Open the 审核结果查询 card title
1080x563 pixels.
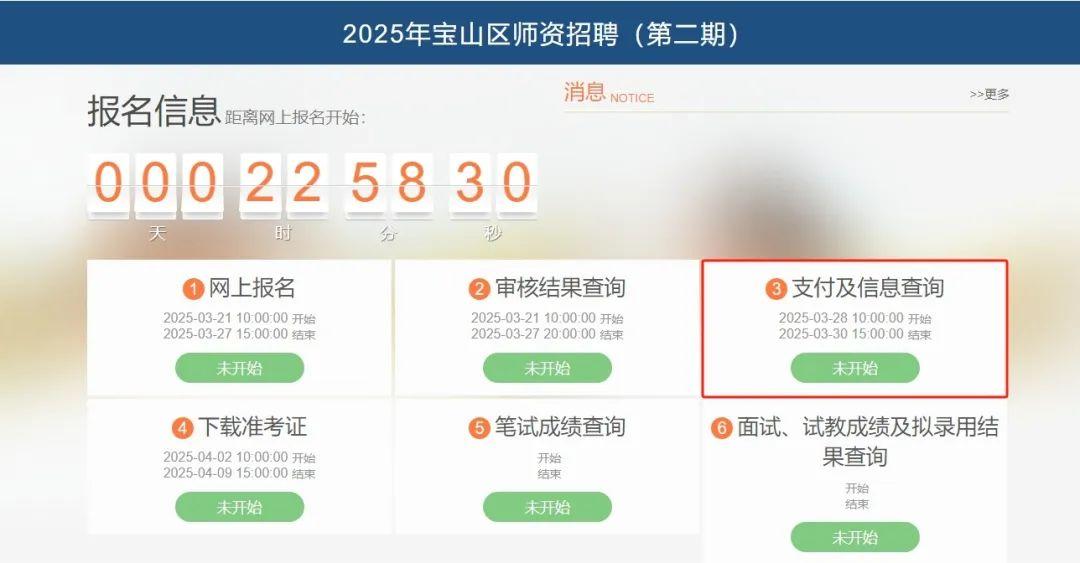(560, 288)
